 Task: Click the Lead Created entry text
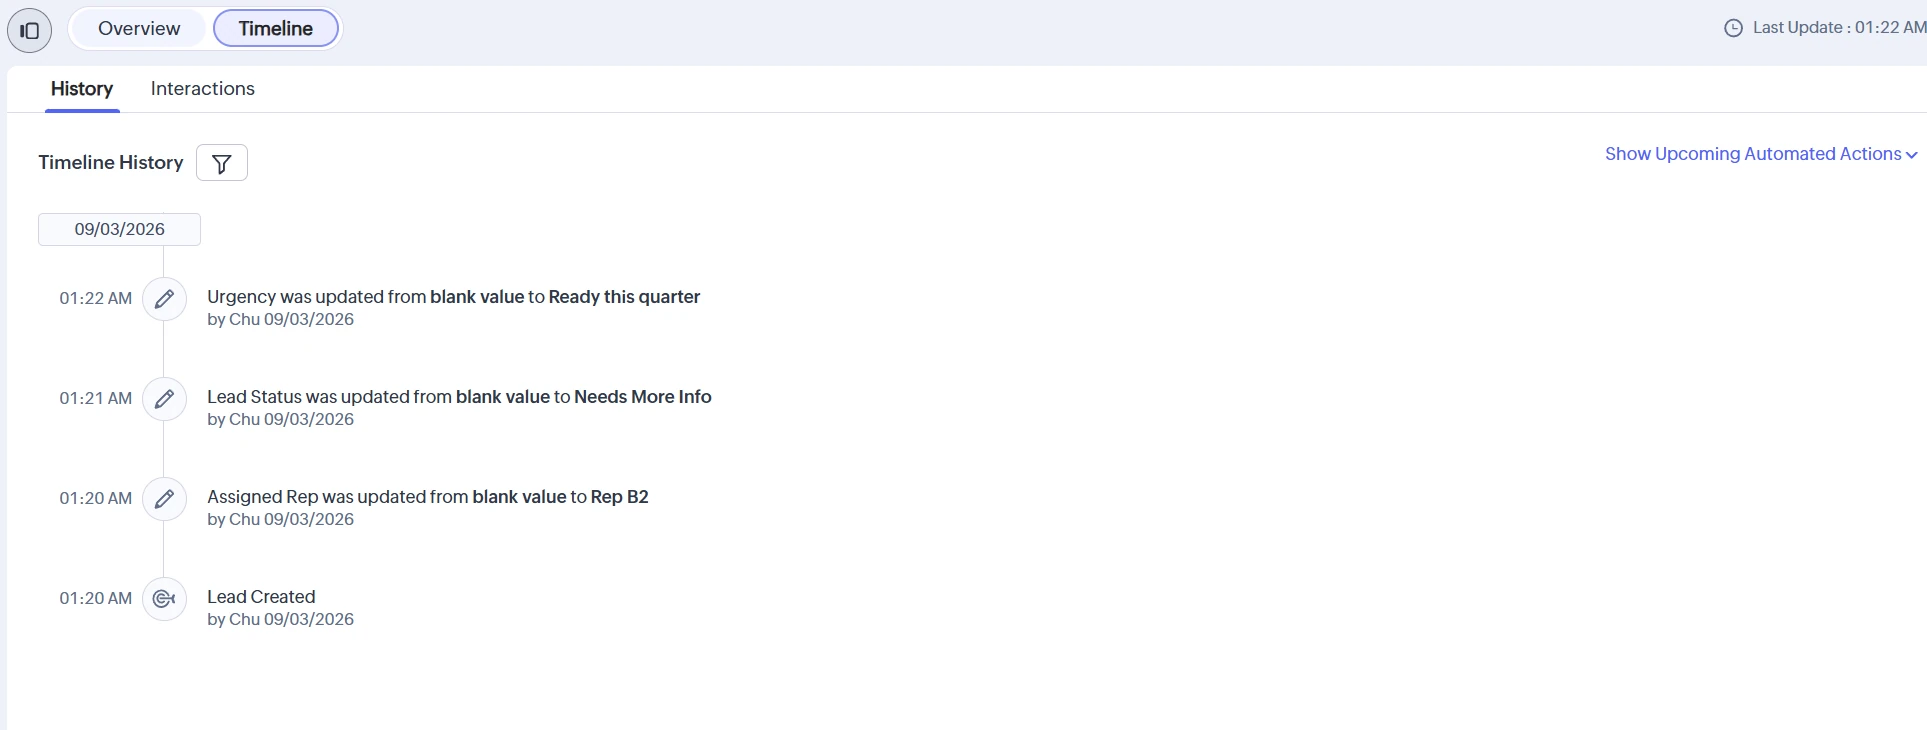click(261, 597)
